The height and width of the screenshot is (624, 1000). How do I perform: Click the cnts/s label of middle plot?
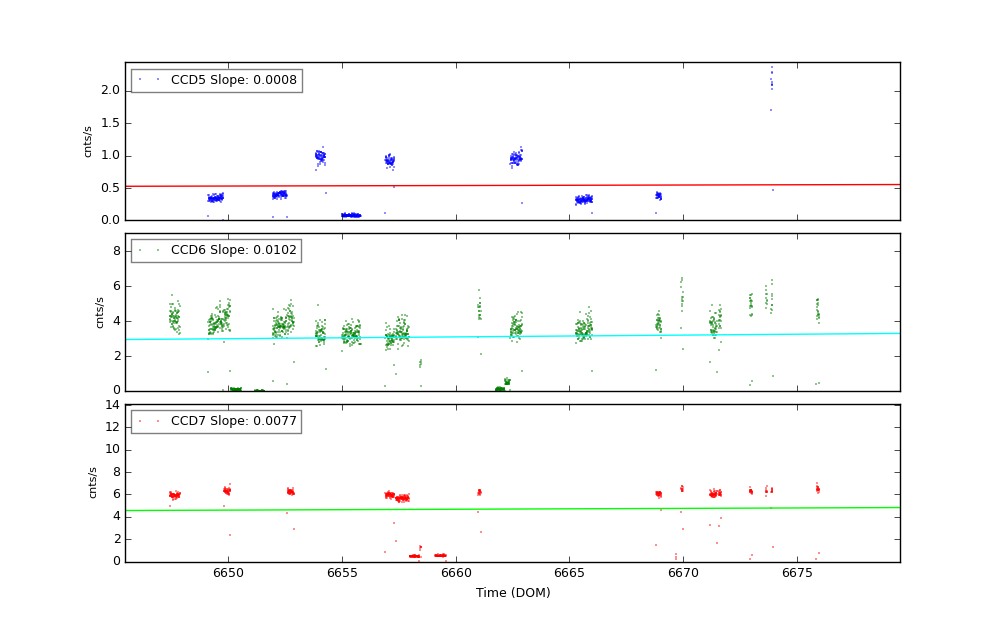[x=99, y=312]
